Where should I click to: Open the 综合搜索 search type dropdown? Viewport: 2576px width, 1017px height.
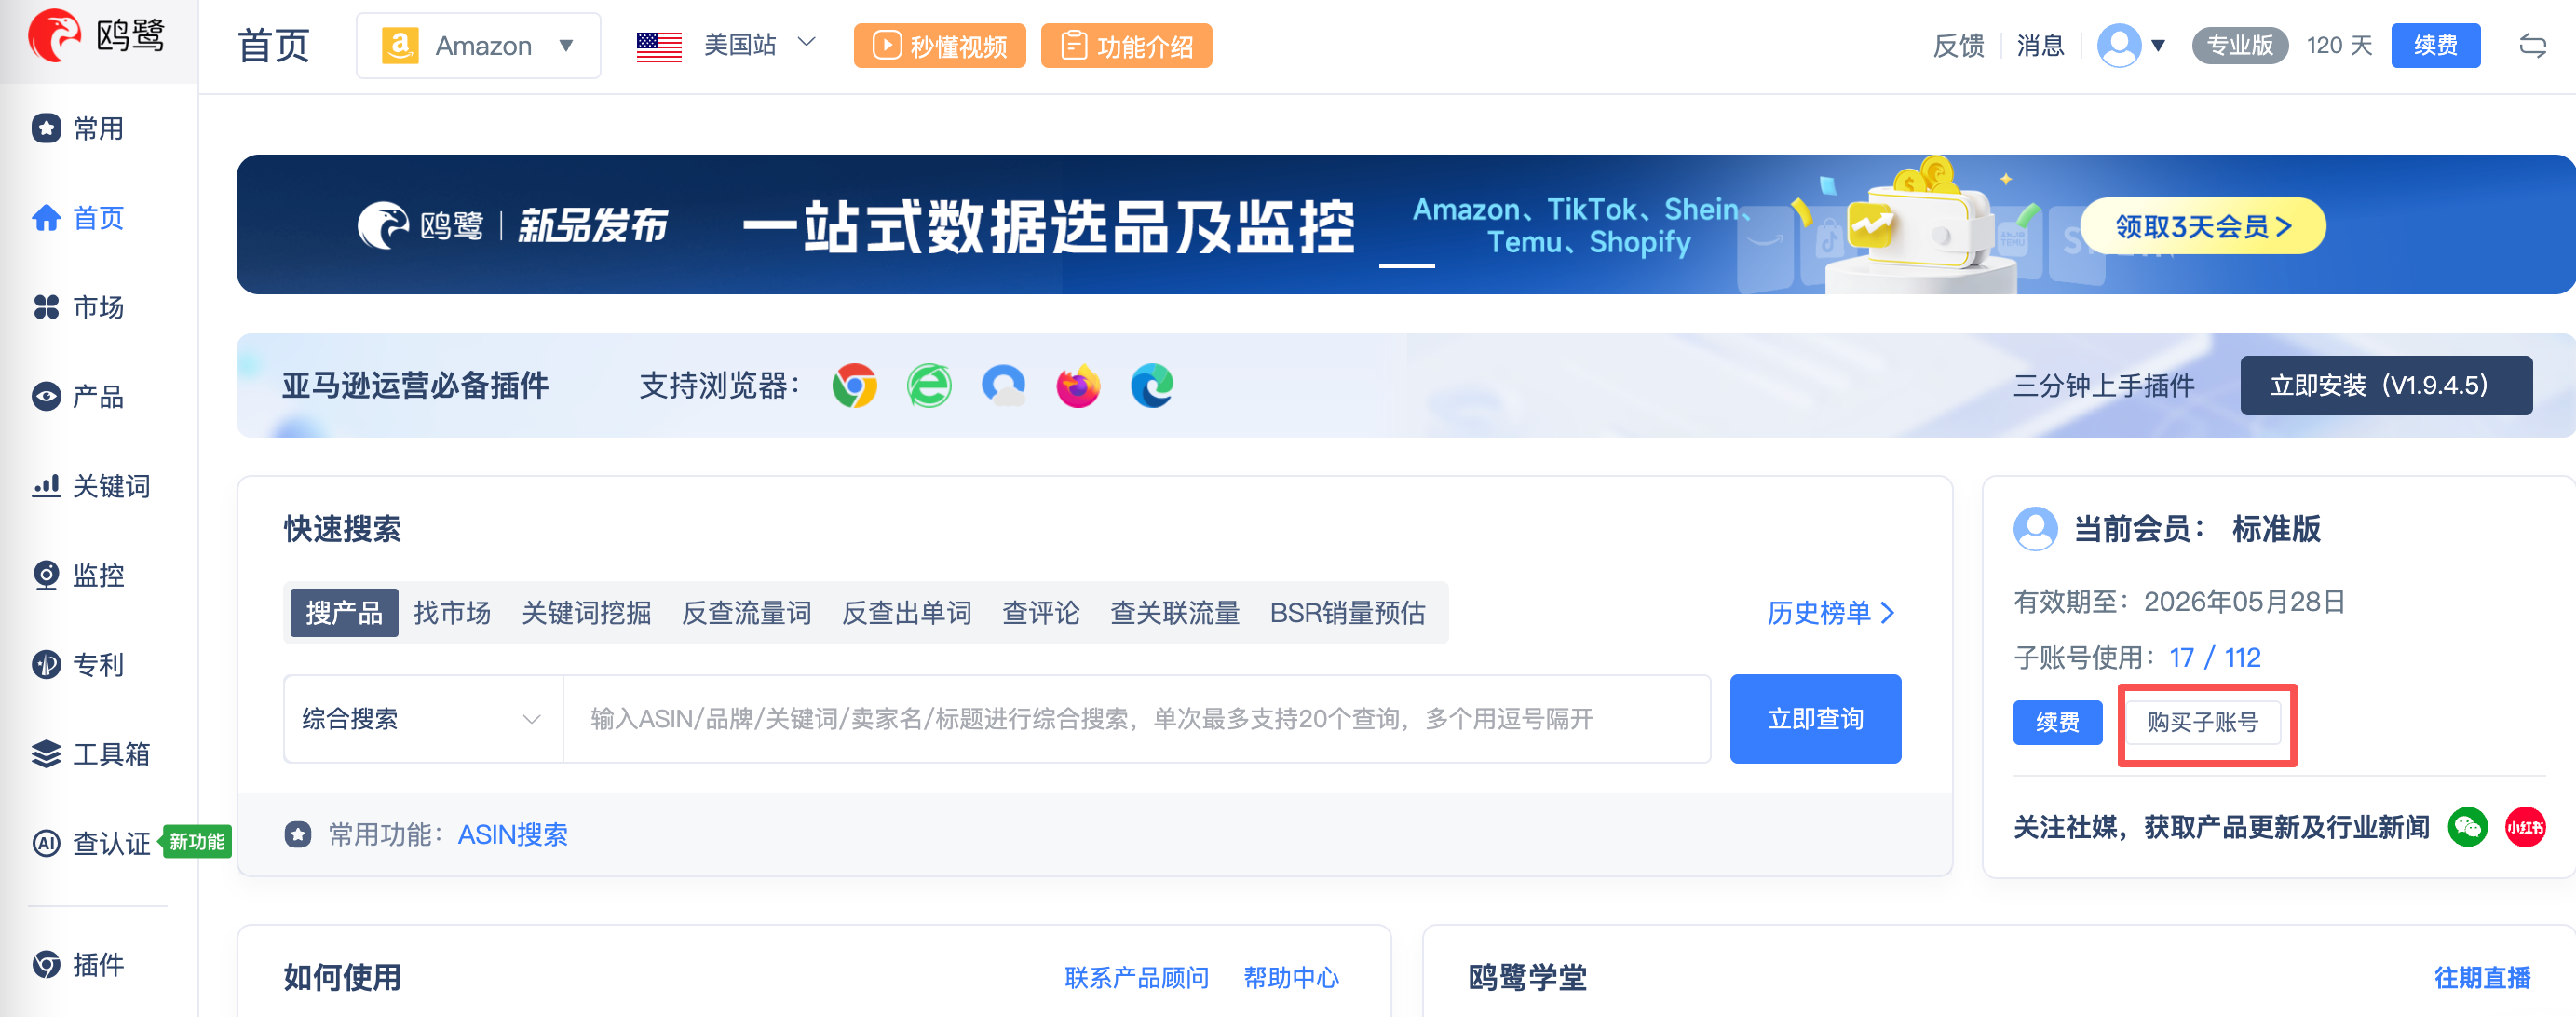[x=422, y=719]
